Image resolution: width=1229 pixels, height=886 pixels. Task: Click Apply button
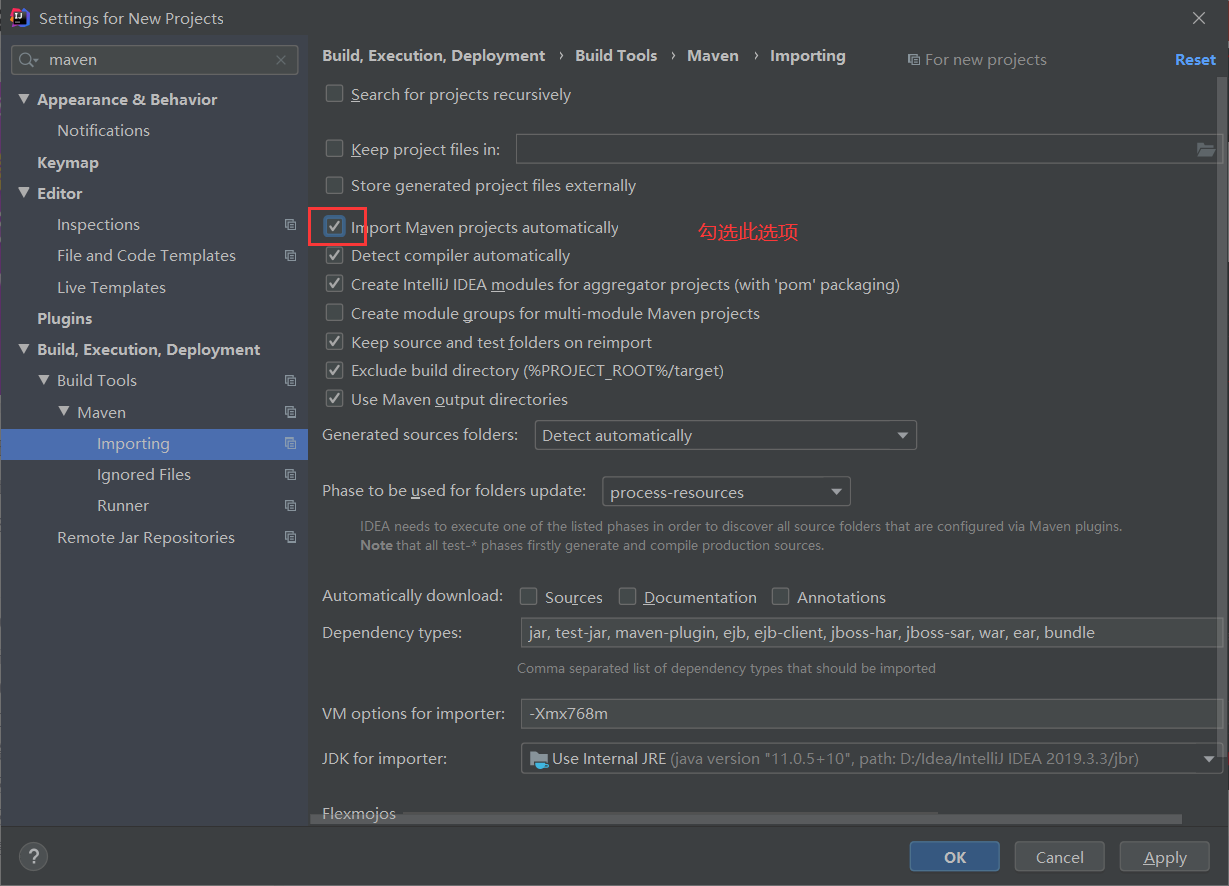click(1165, 857)
